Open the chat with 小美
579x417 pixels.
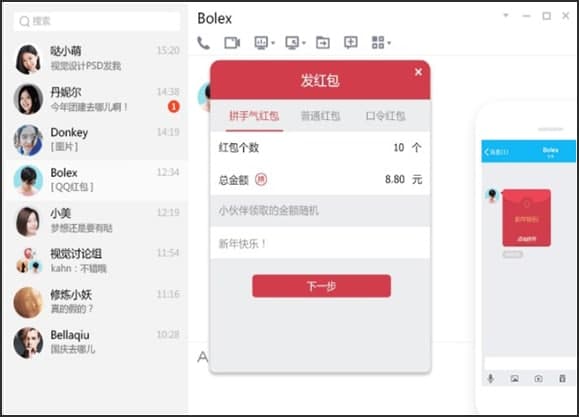[x=97, y=221]
